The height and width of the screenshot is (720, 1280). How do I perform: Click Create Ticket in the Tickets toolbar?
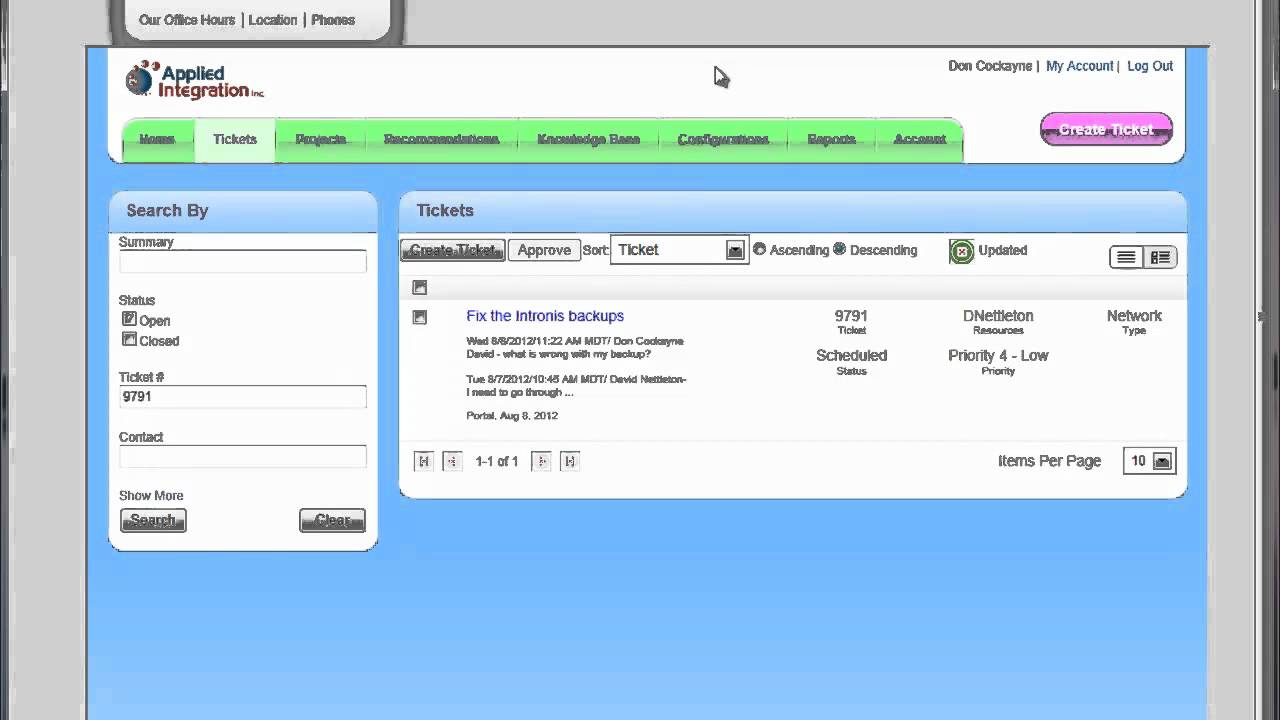tap(453, 250)
